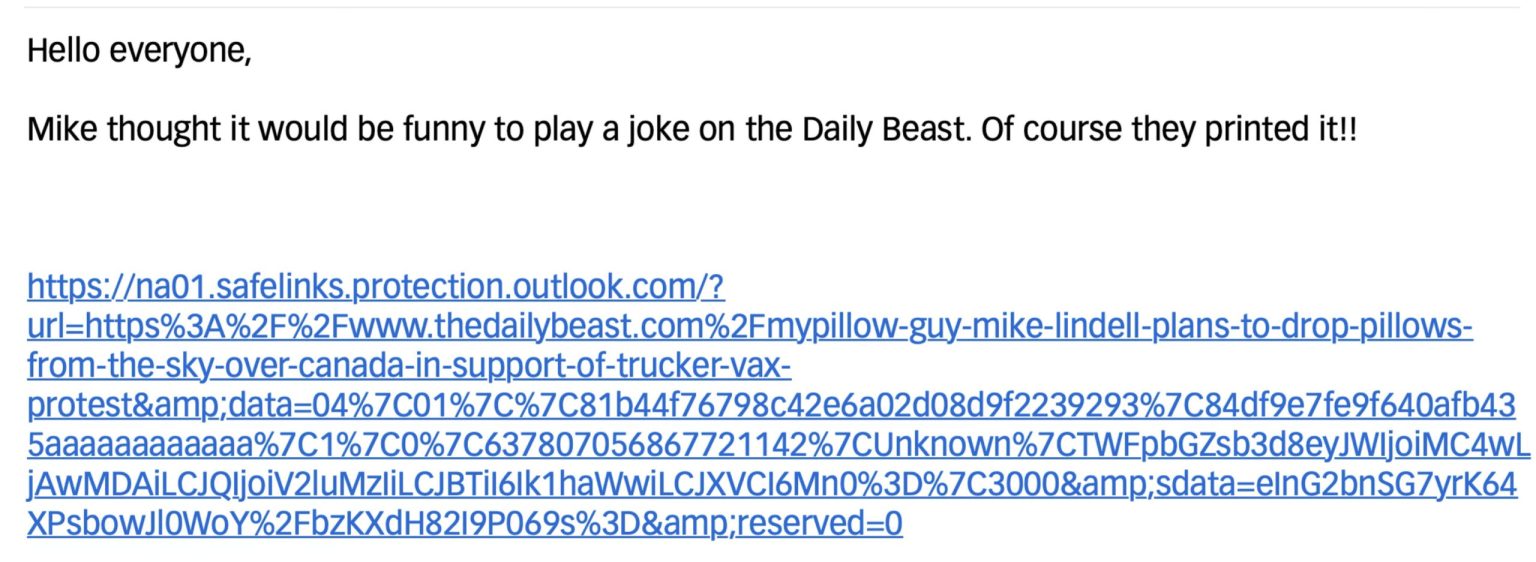Click the link line starting with "protest&amp;data"
The height and width of the screenshot is (562, 1536).
(x=770, y=406)
